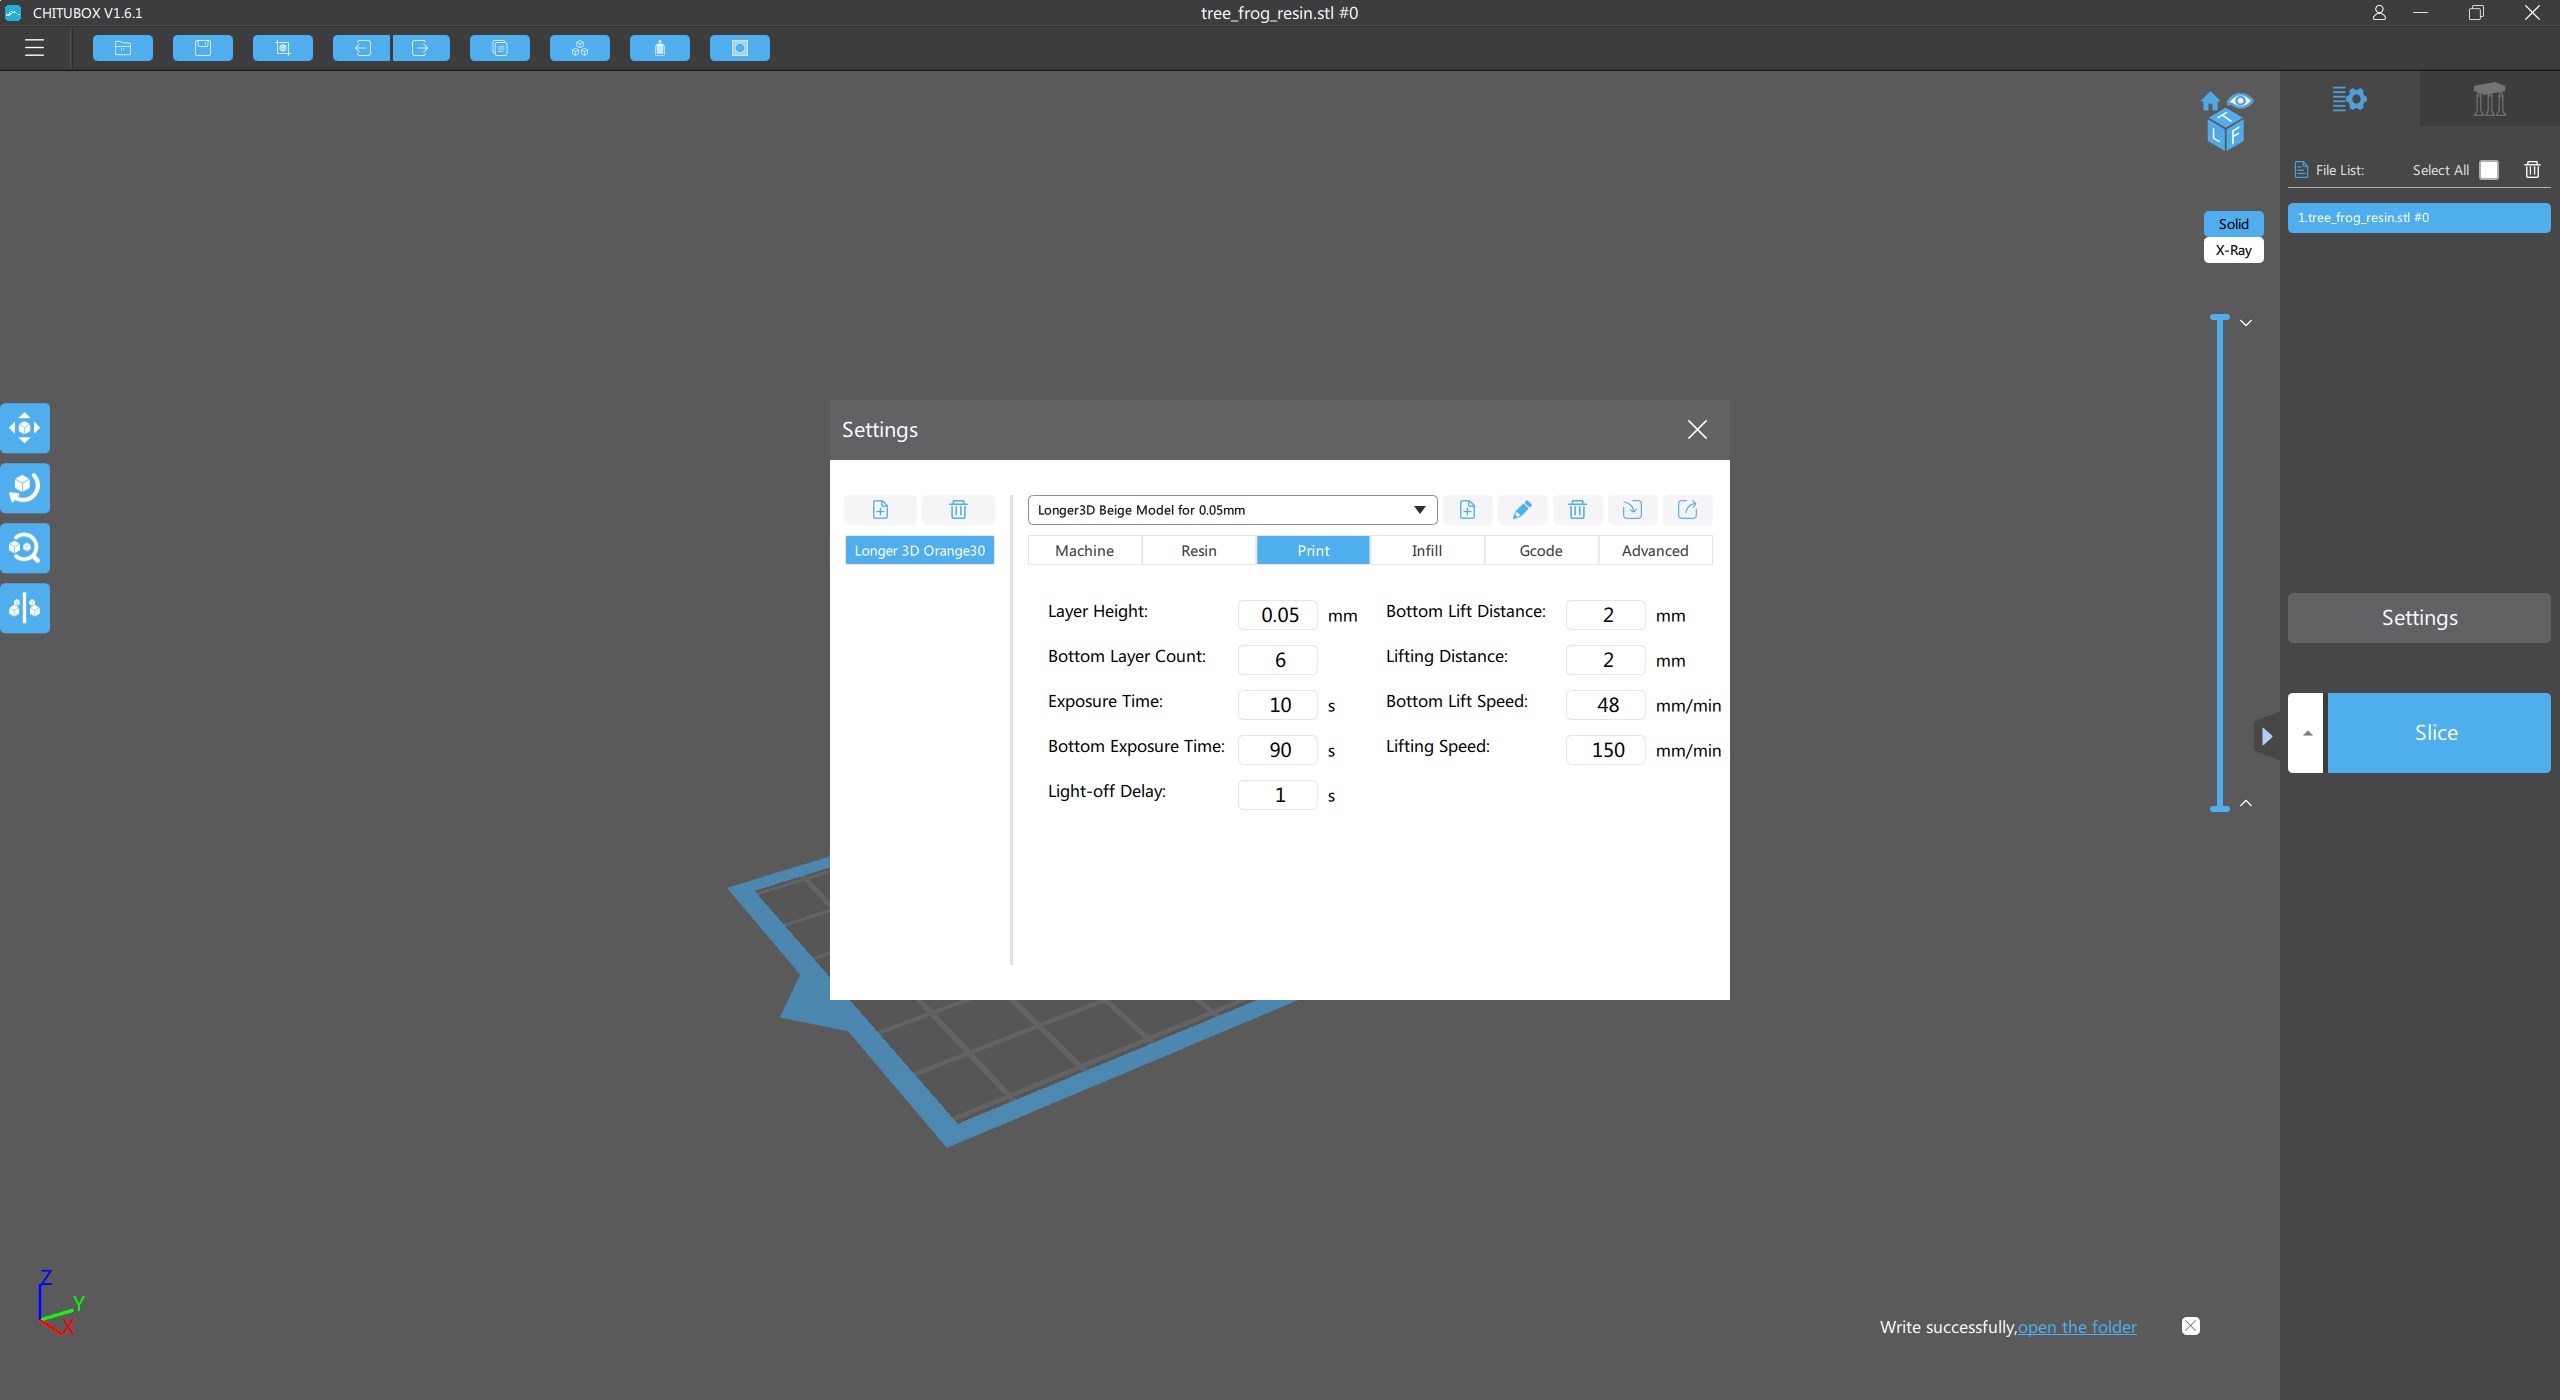Screen dimensions: 2560x1400
Task: Click the open the folder link
Action: point(2077,1327)
